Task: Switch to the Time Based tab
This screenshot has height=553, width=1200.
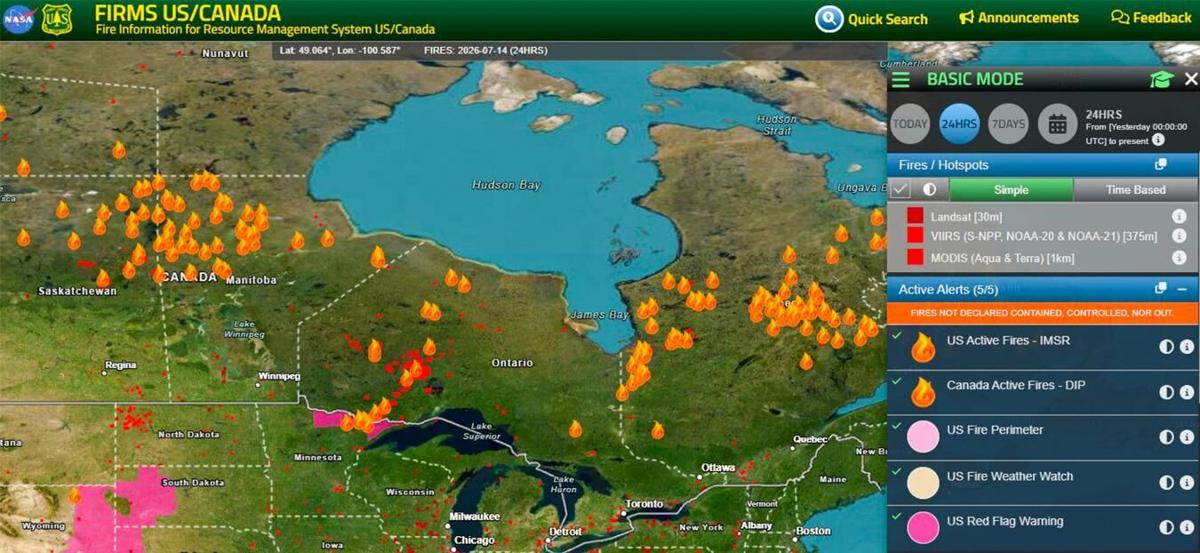Action: (x=1135, y=190)
